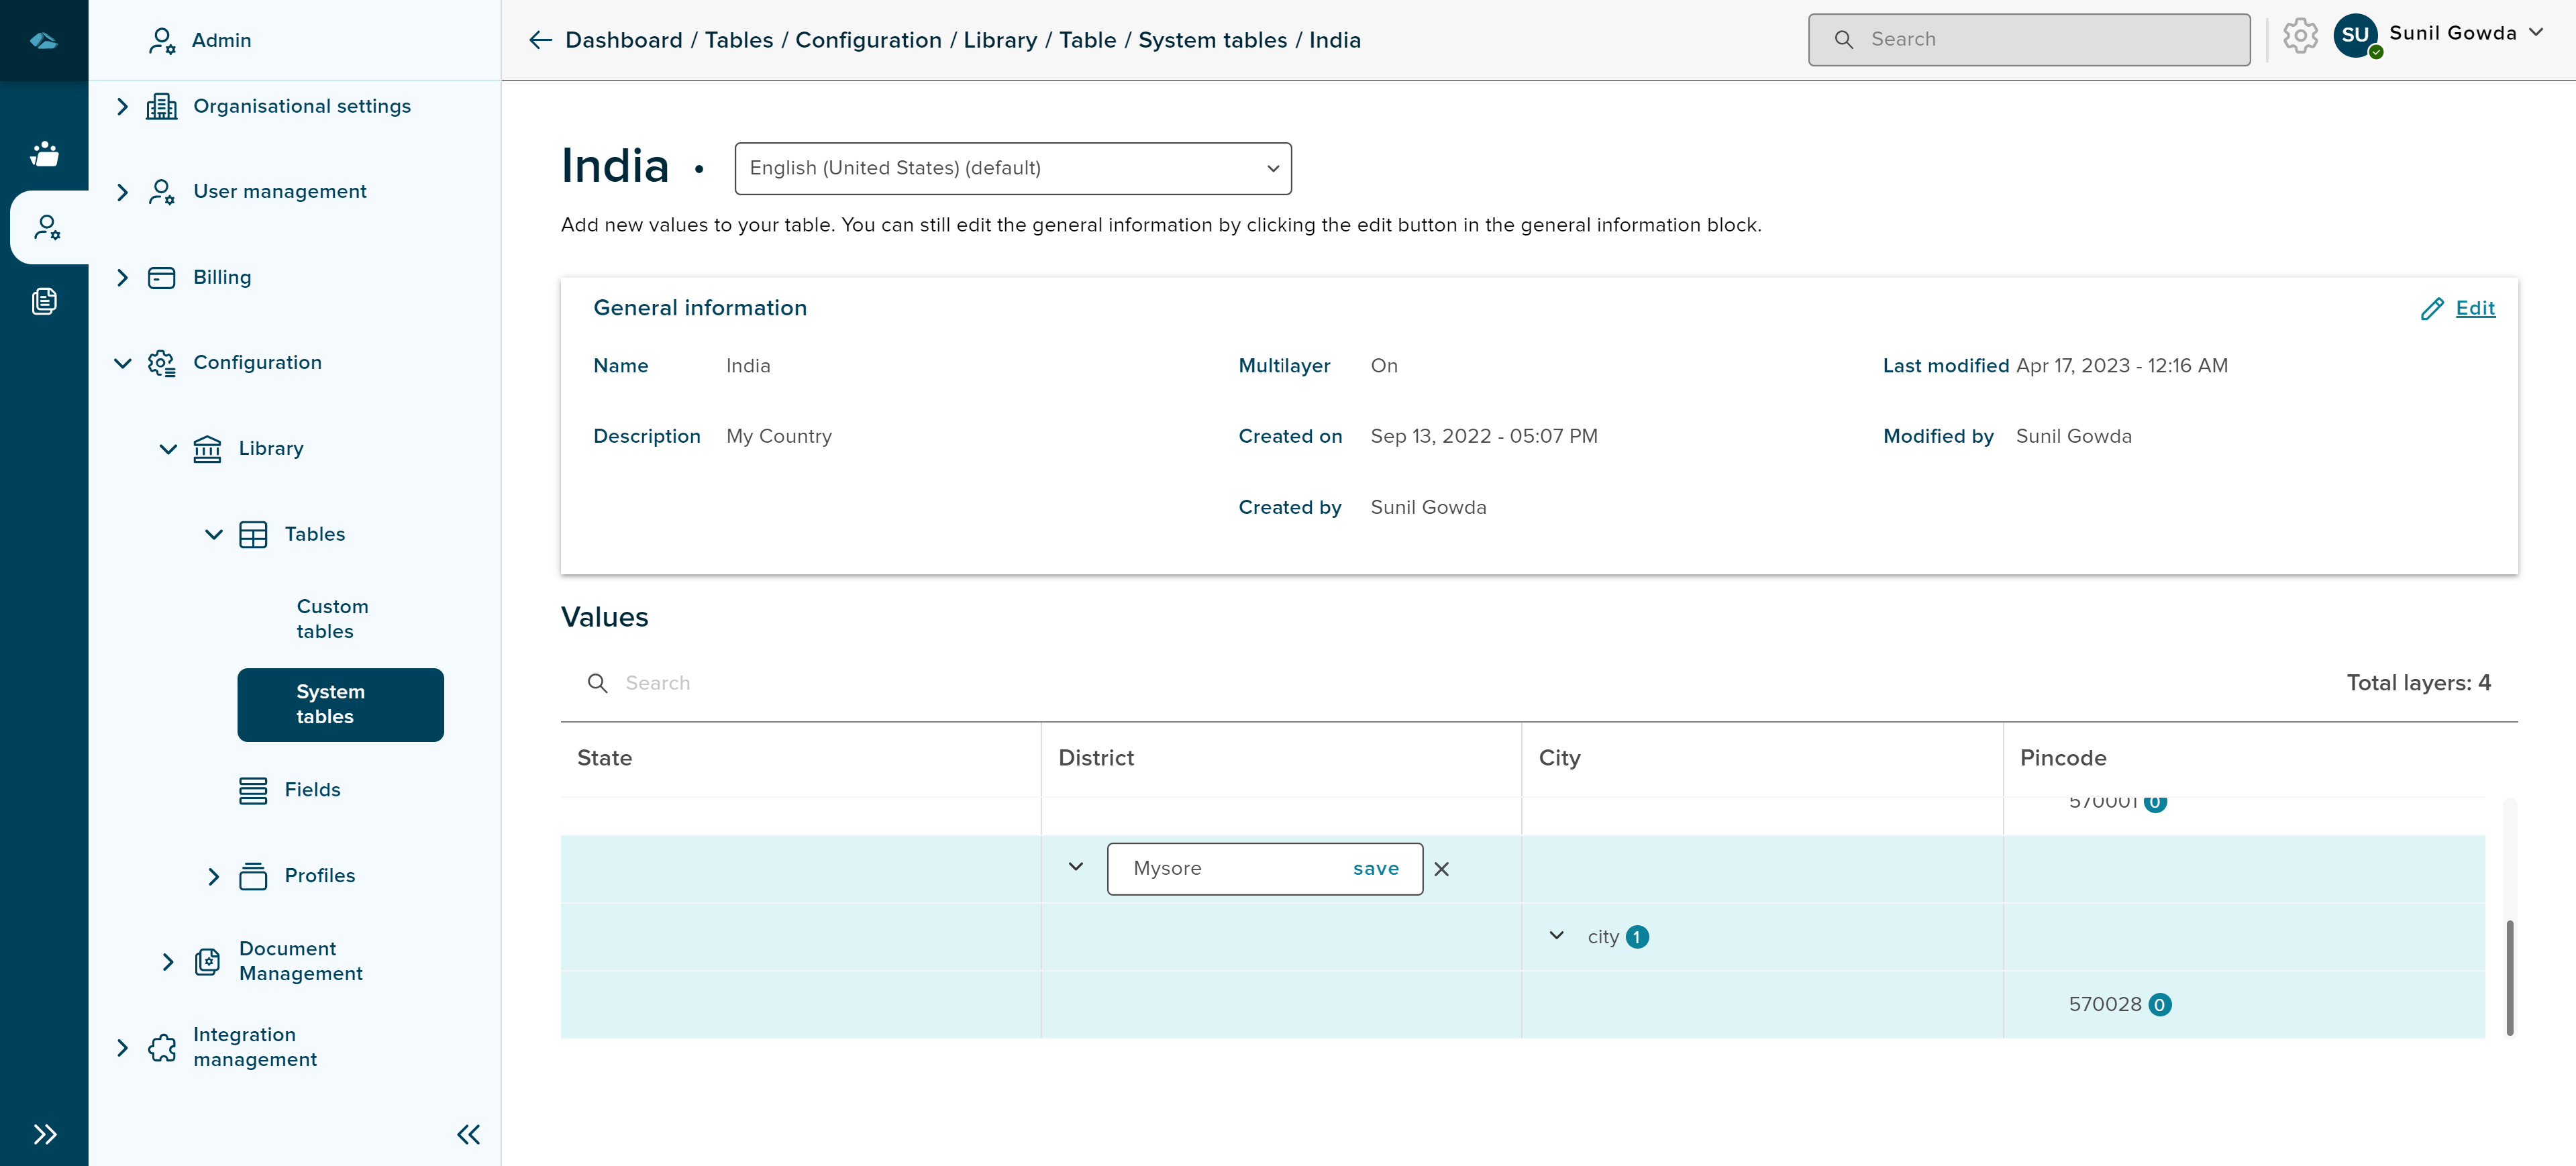This screenshot has height=1166, width=2576.
Task: Click the Profiles stack icon
Action: pyautogui.click(x=253, y=876)
